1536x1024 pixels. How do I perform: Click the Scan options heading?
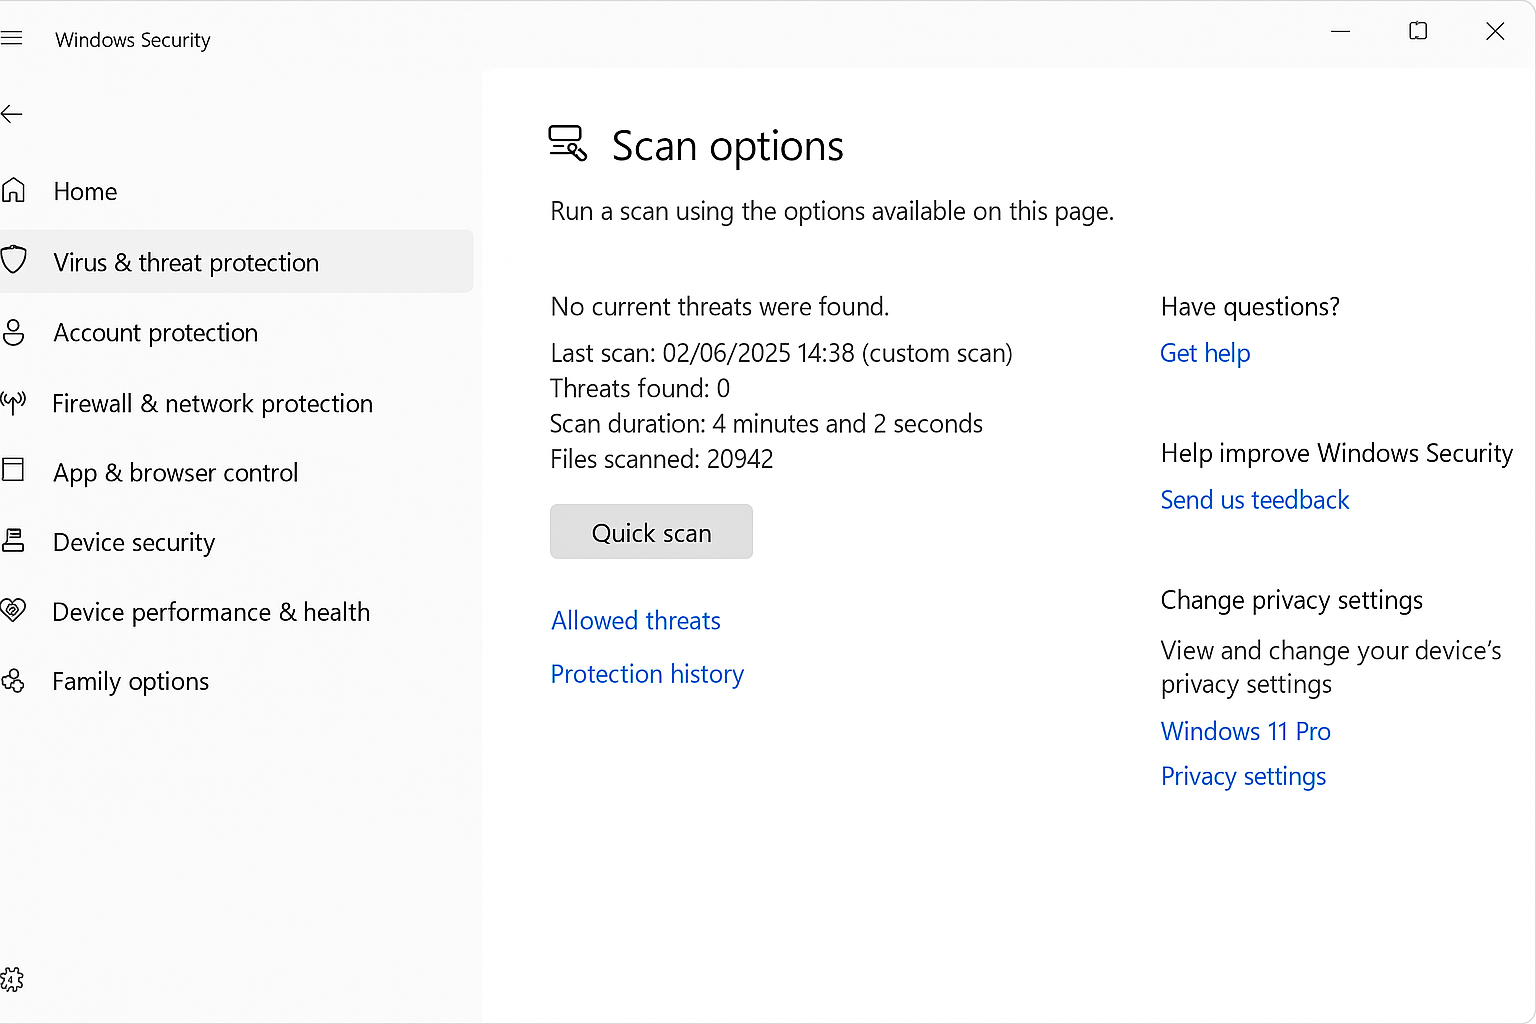coord(728,147)
